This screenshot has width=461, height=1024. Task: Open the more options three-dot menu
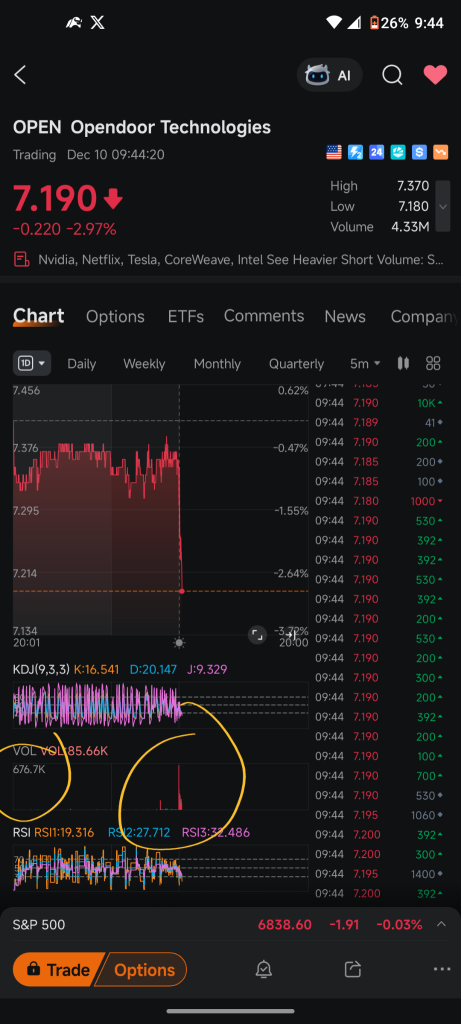click(x=442, y=970)
